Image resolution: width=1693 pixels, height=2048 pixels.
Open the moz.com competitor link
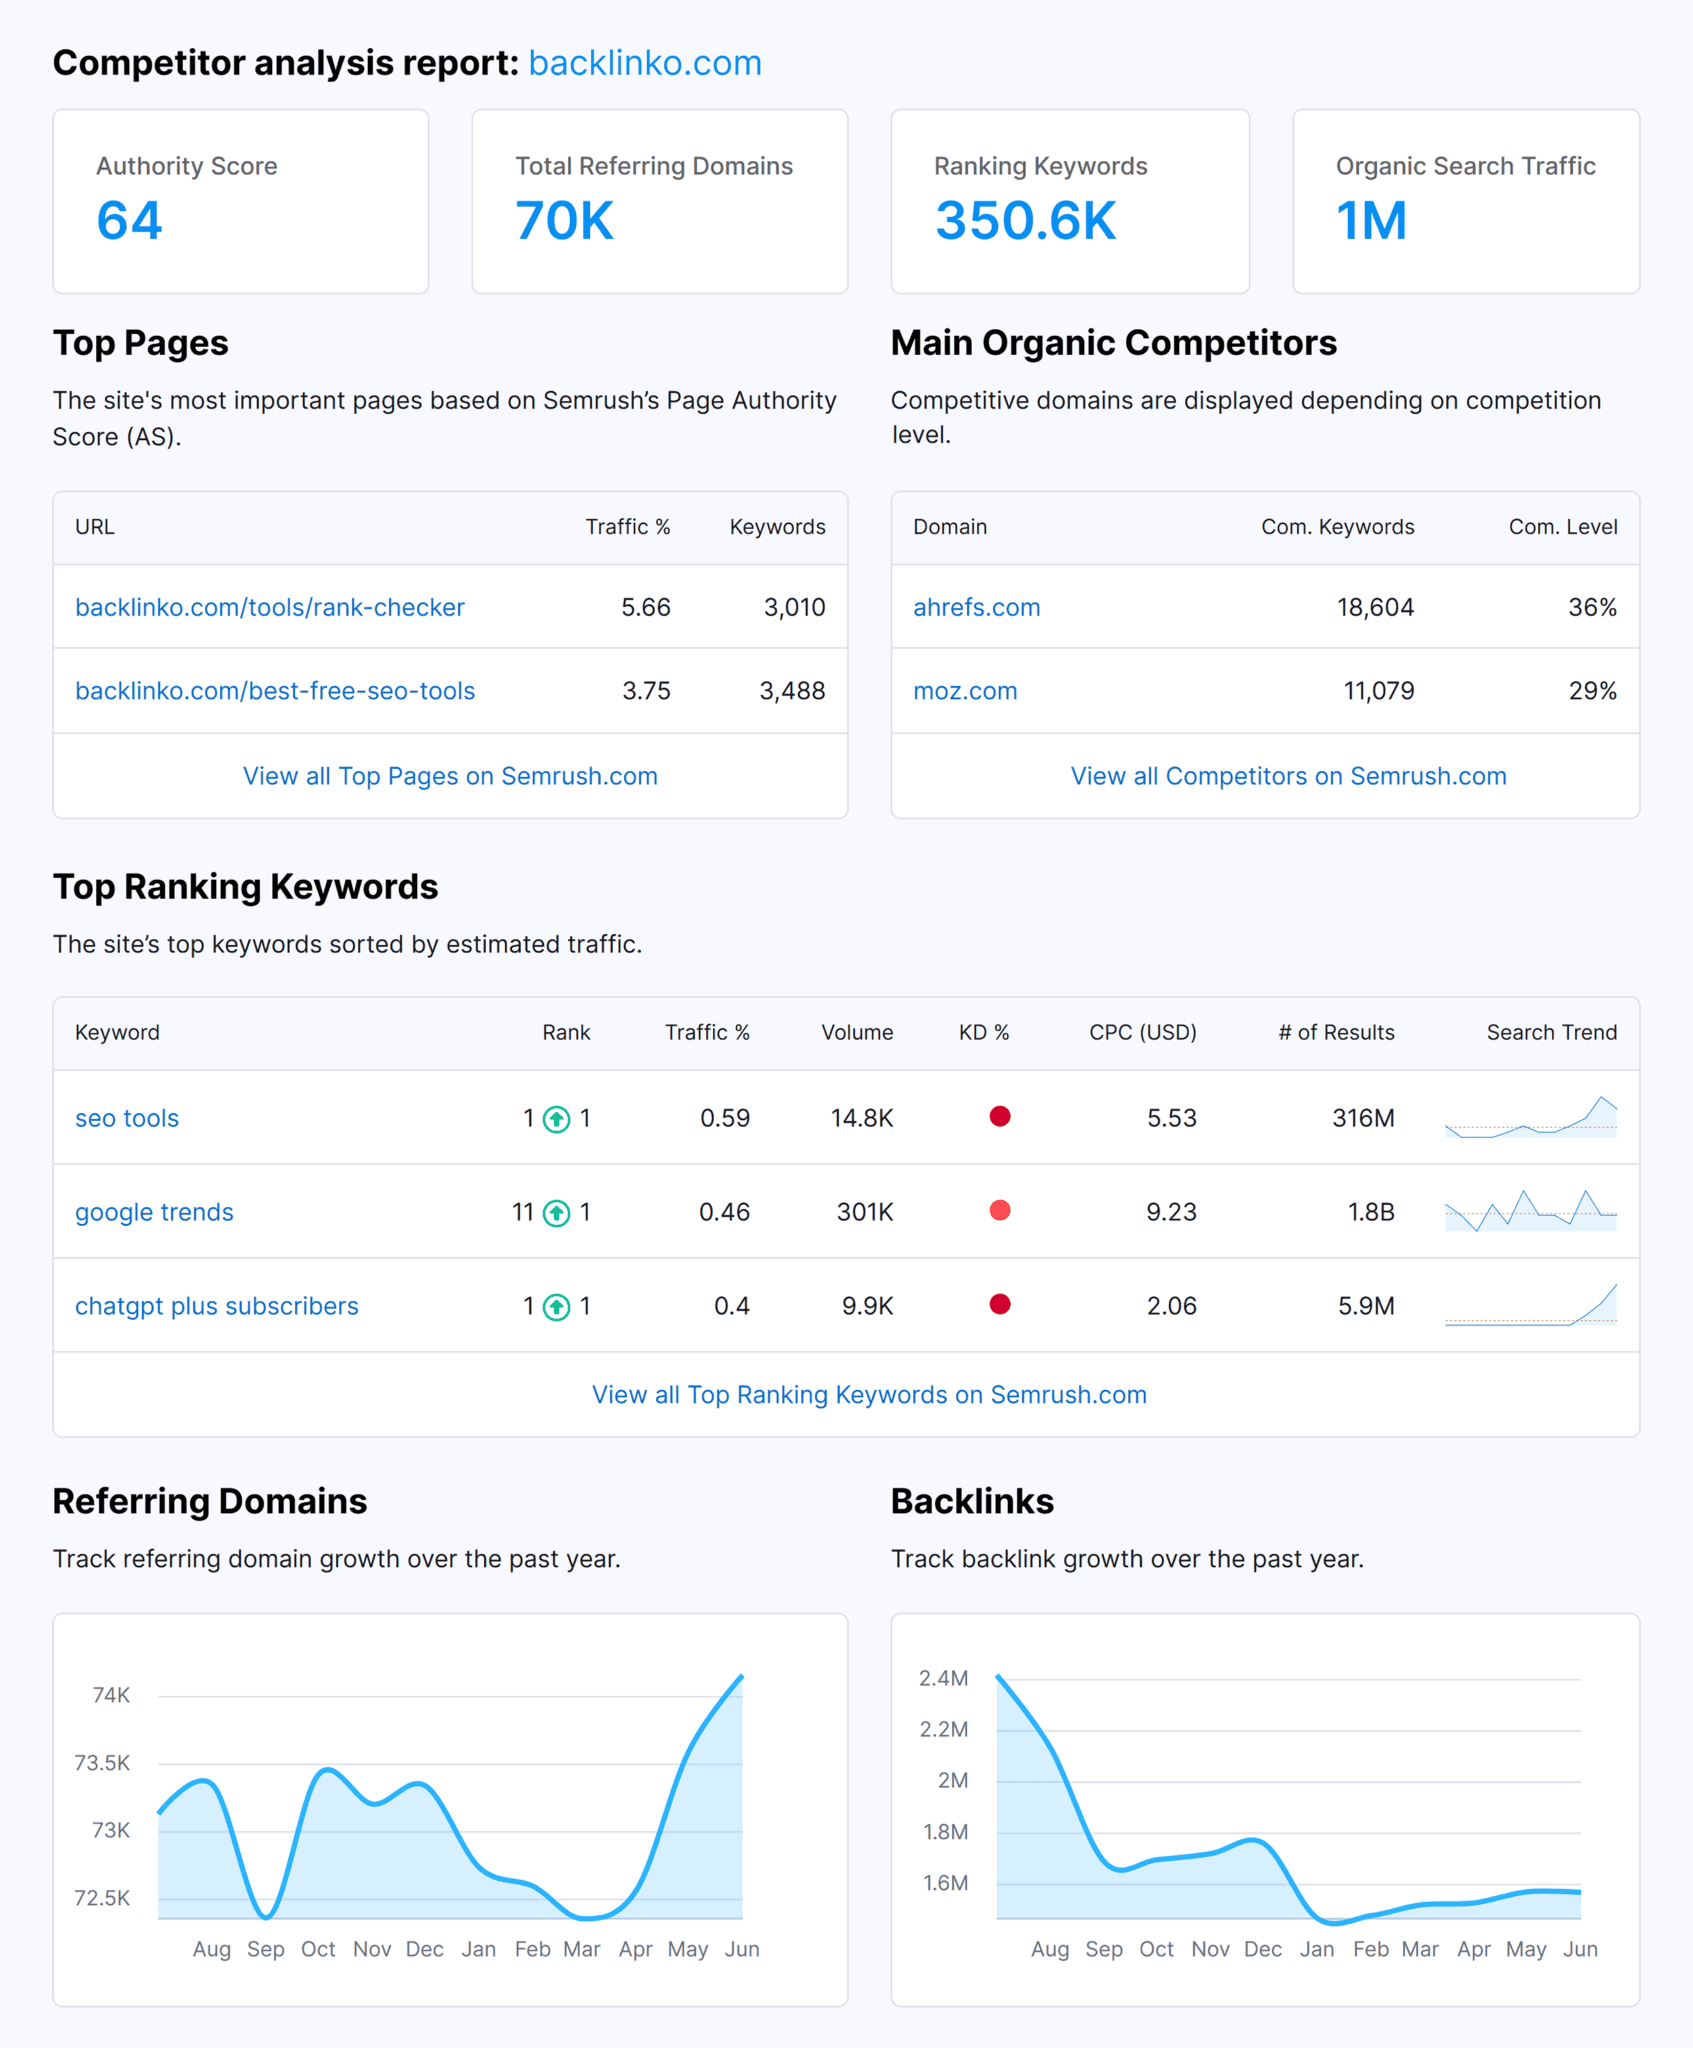(x=964, y=691)
